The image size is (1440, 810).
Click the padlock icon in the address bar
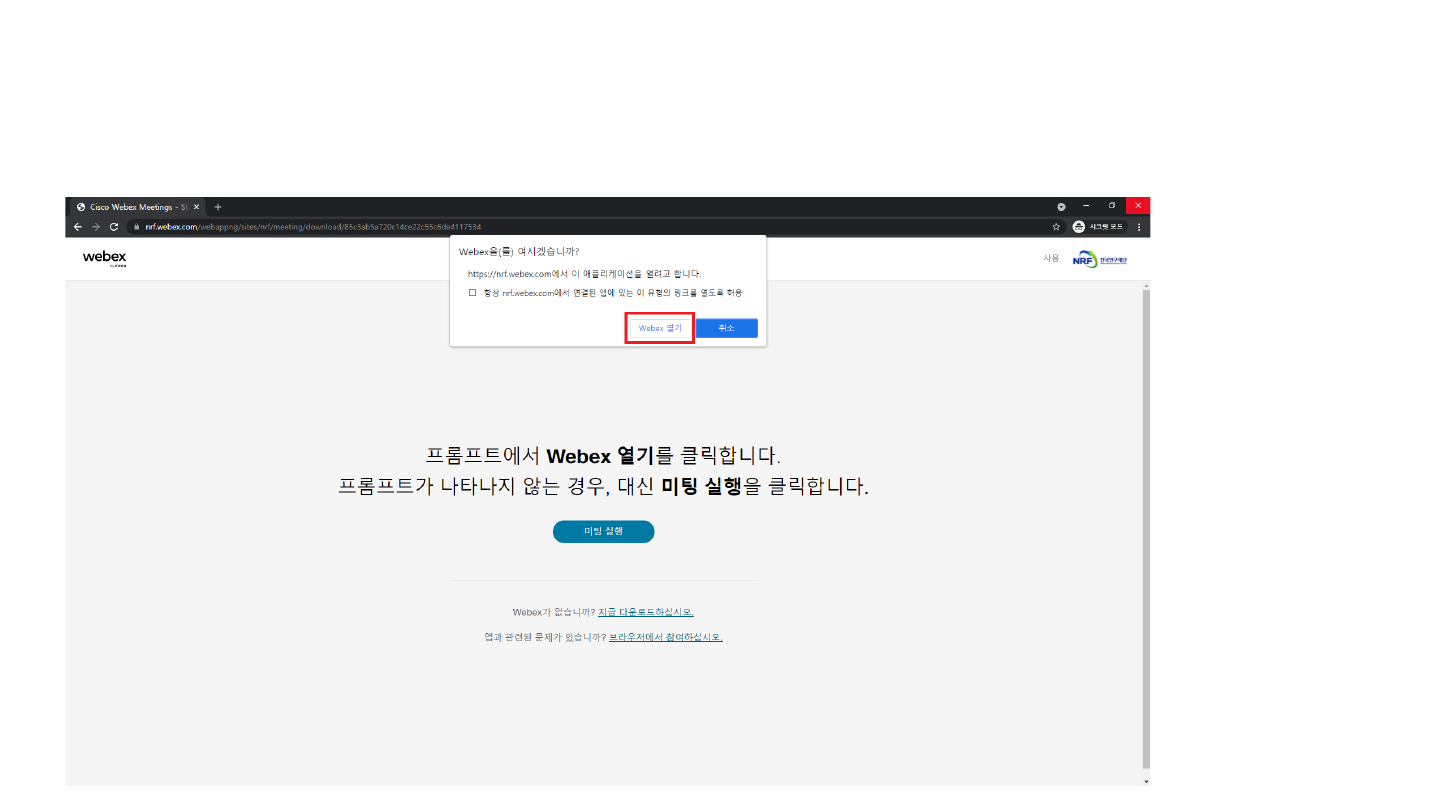pos(135,227)
